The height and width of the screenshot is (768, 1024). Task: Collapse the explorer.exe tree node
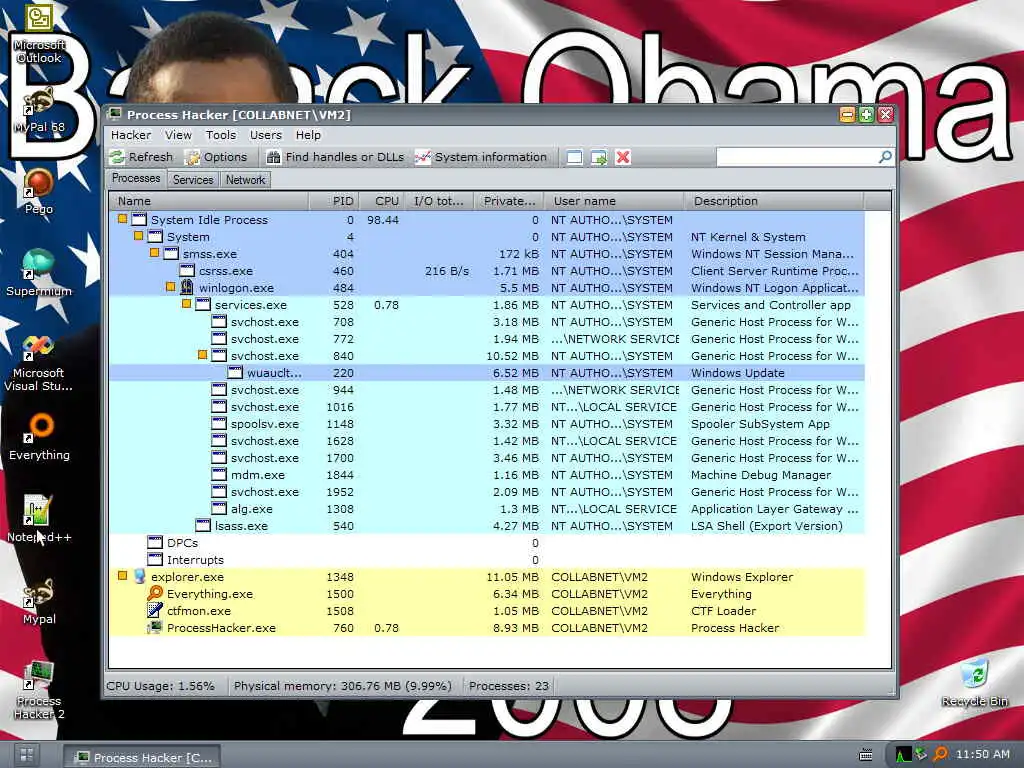click(x=122, y=576)
